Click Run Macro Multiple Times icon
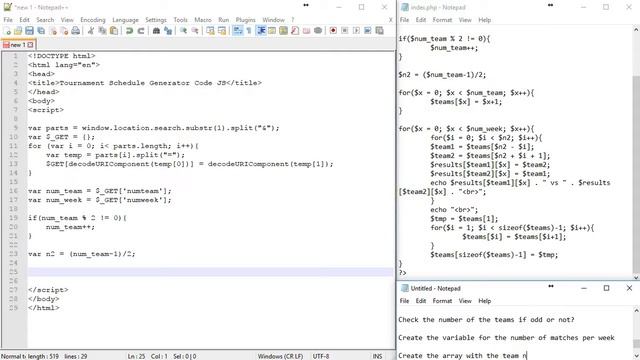The image size is (640, 360). tap(368, 31)
